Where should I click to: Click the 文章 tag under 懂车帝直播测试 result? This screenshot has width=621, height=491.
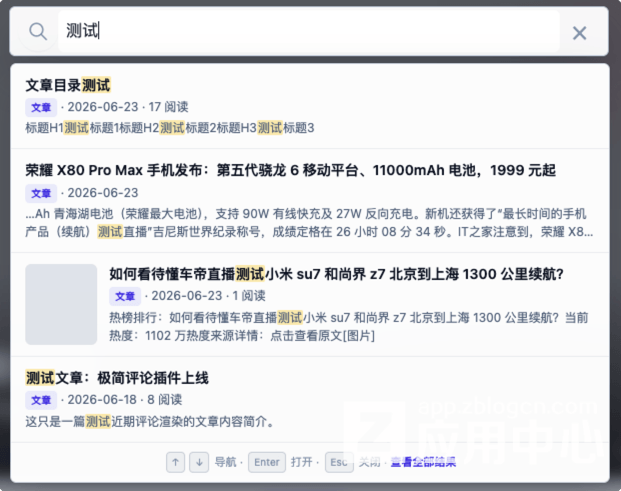[125, 296]
